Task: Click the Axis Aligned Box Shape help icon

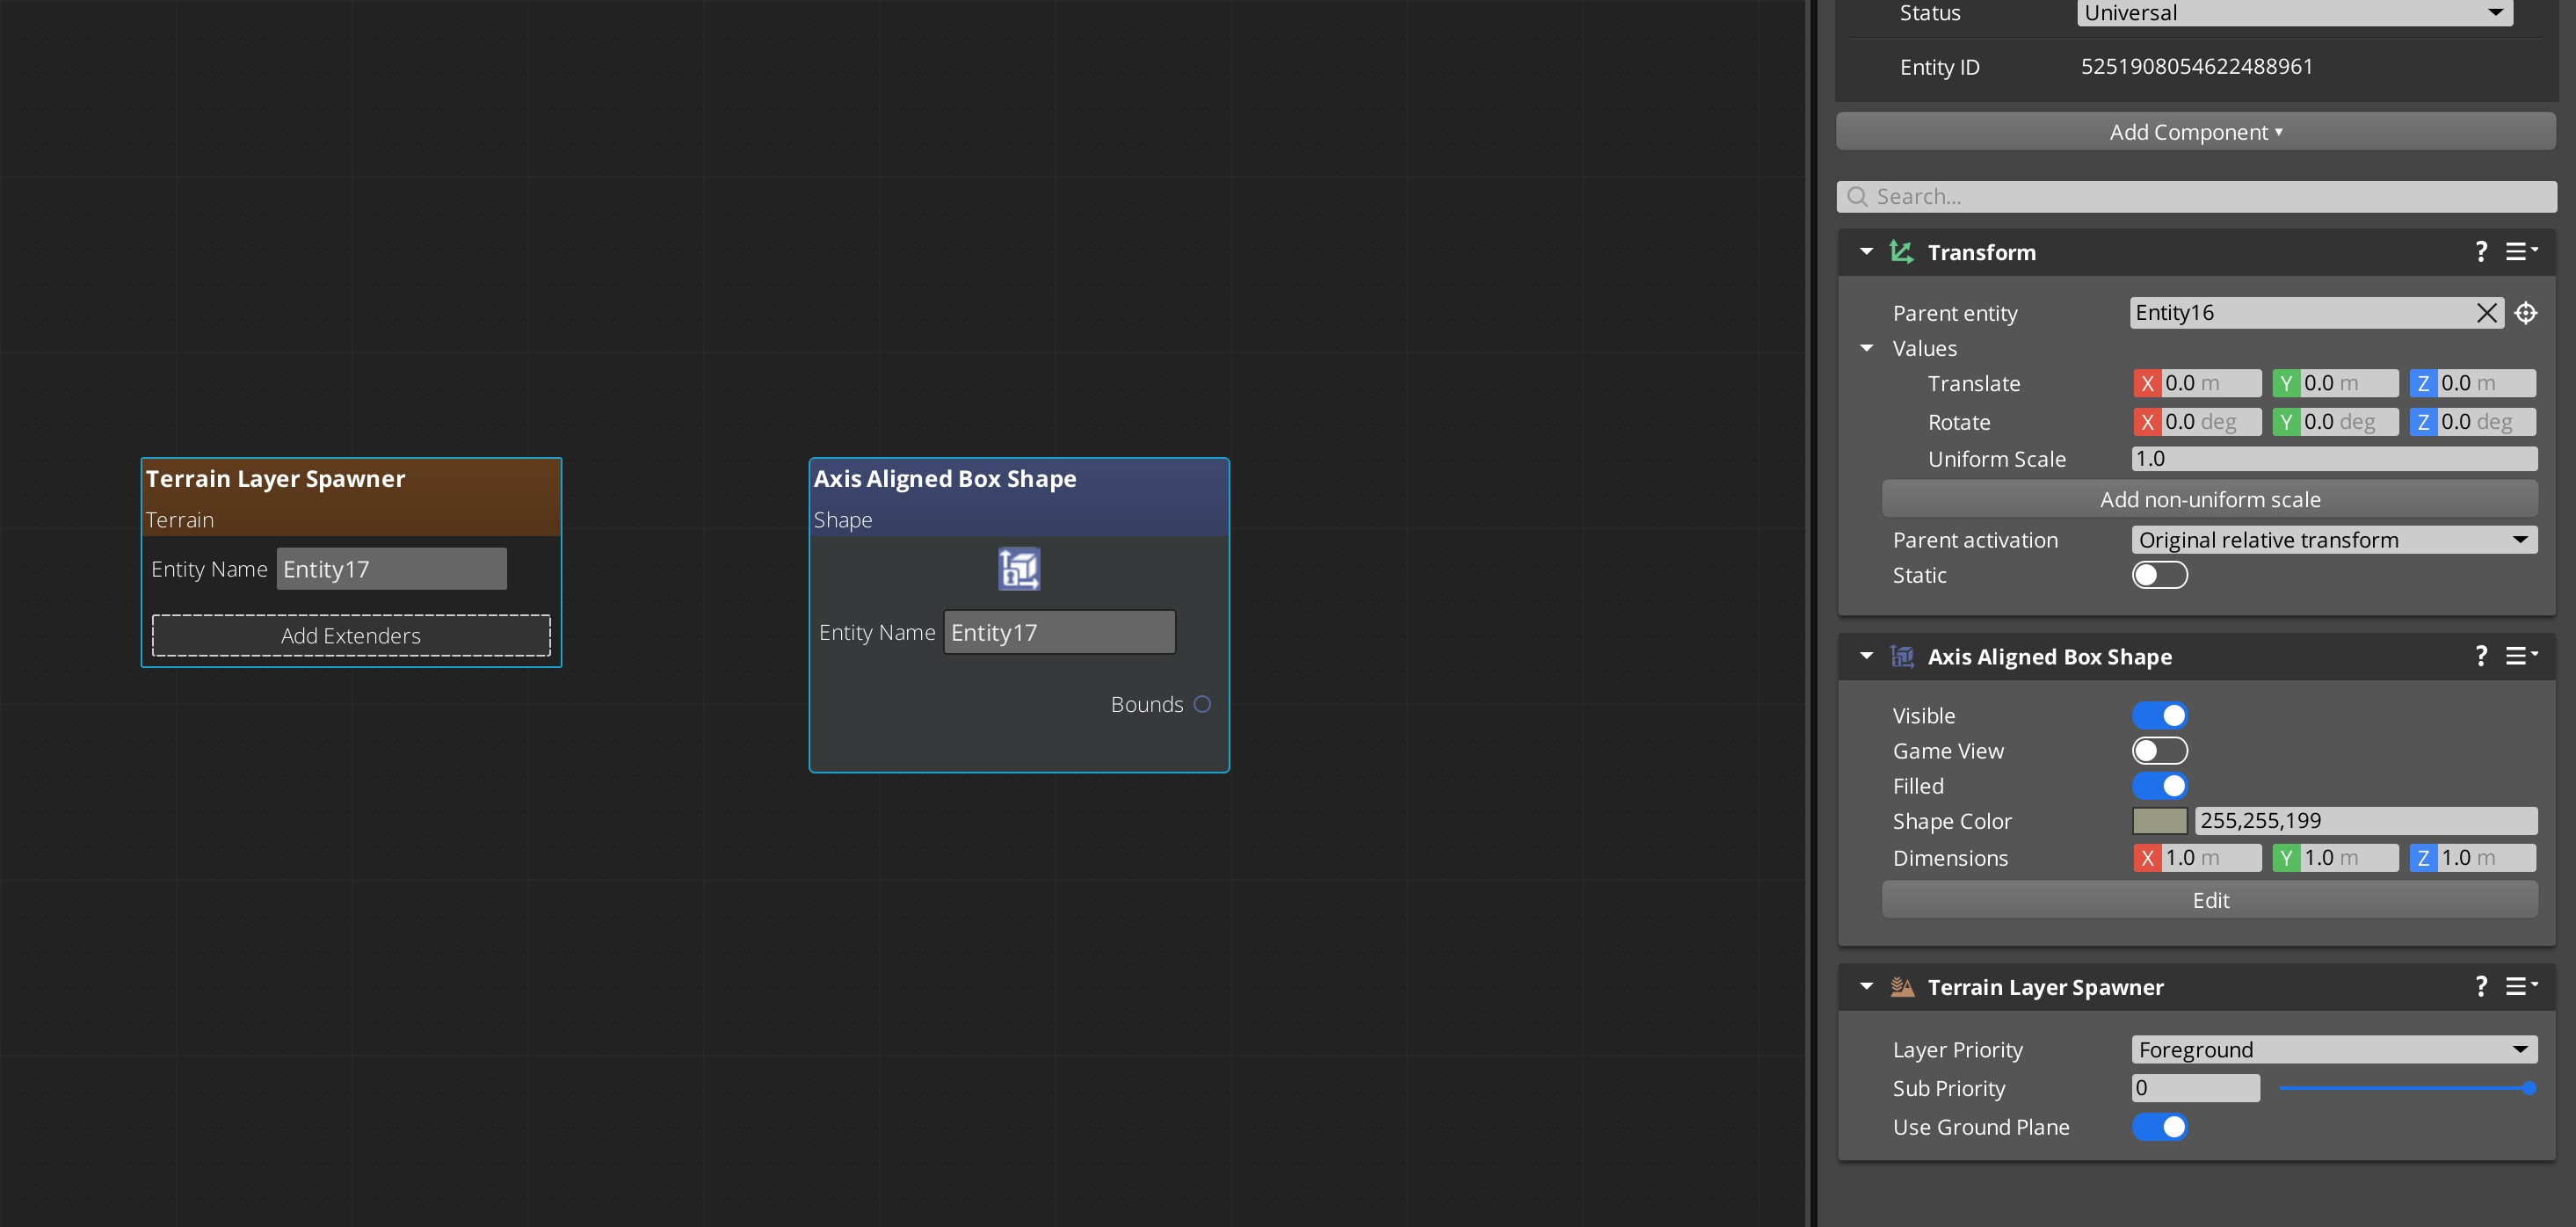Action: (x=2480, y=656)
